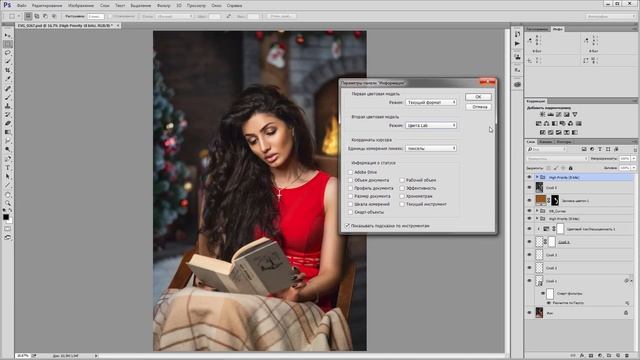Select the Crop tool
Image resolution: width=640 pixels, height=360 pixels.
8,70
